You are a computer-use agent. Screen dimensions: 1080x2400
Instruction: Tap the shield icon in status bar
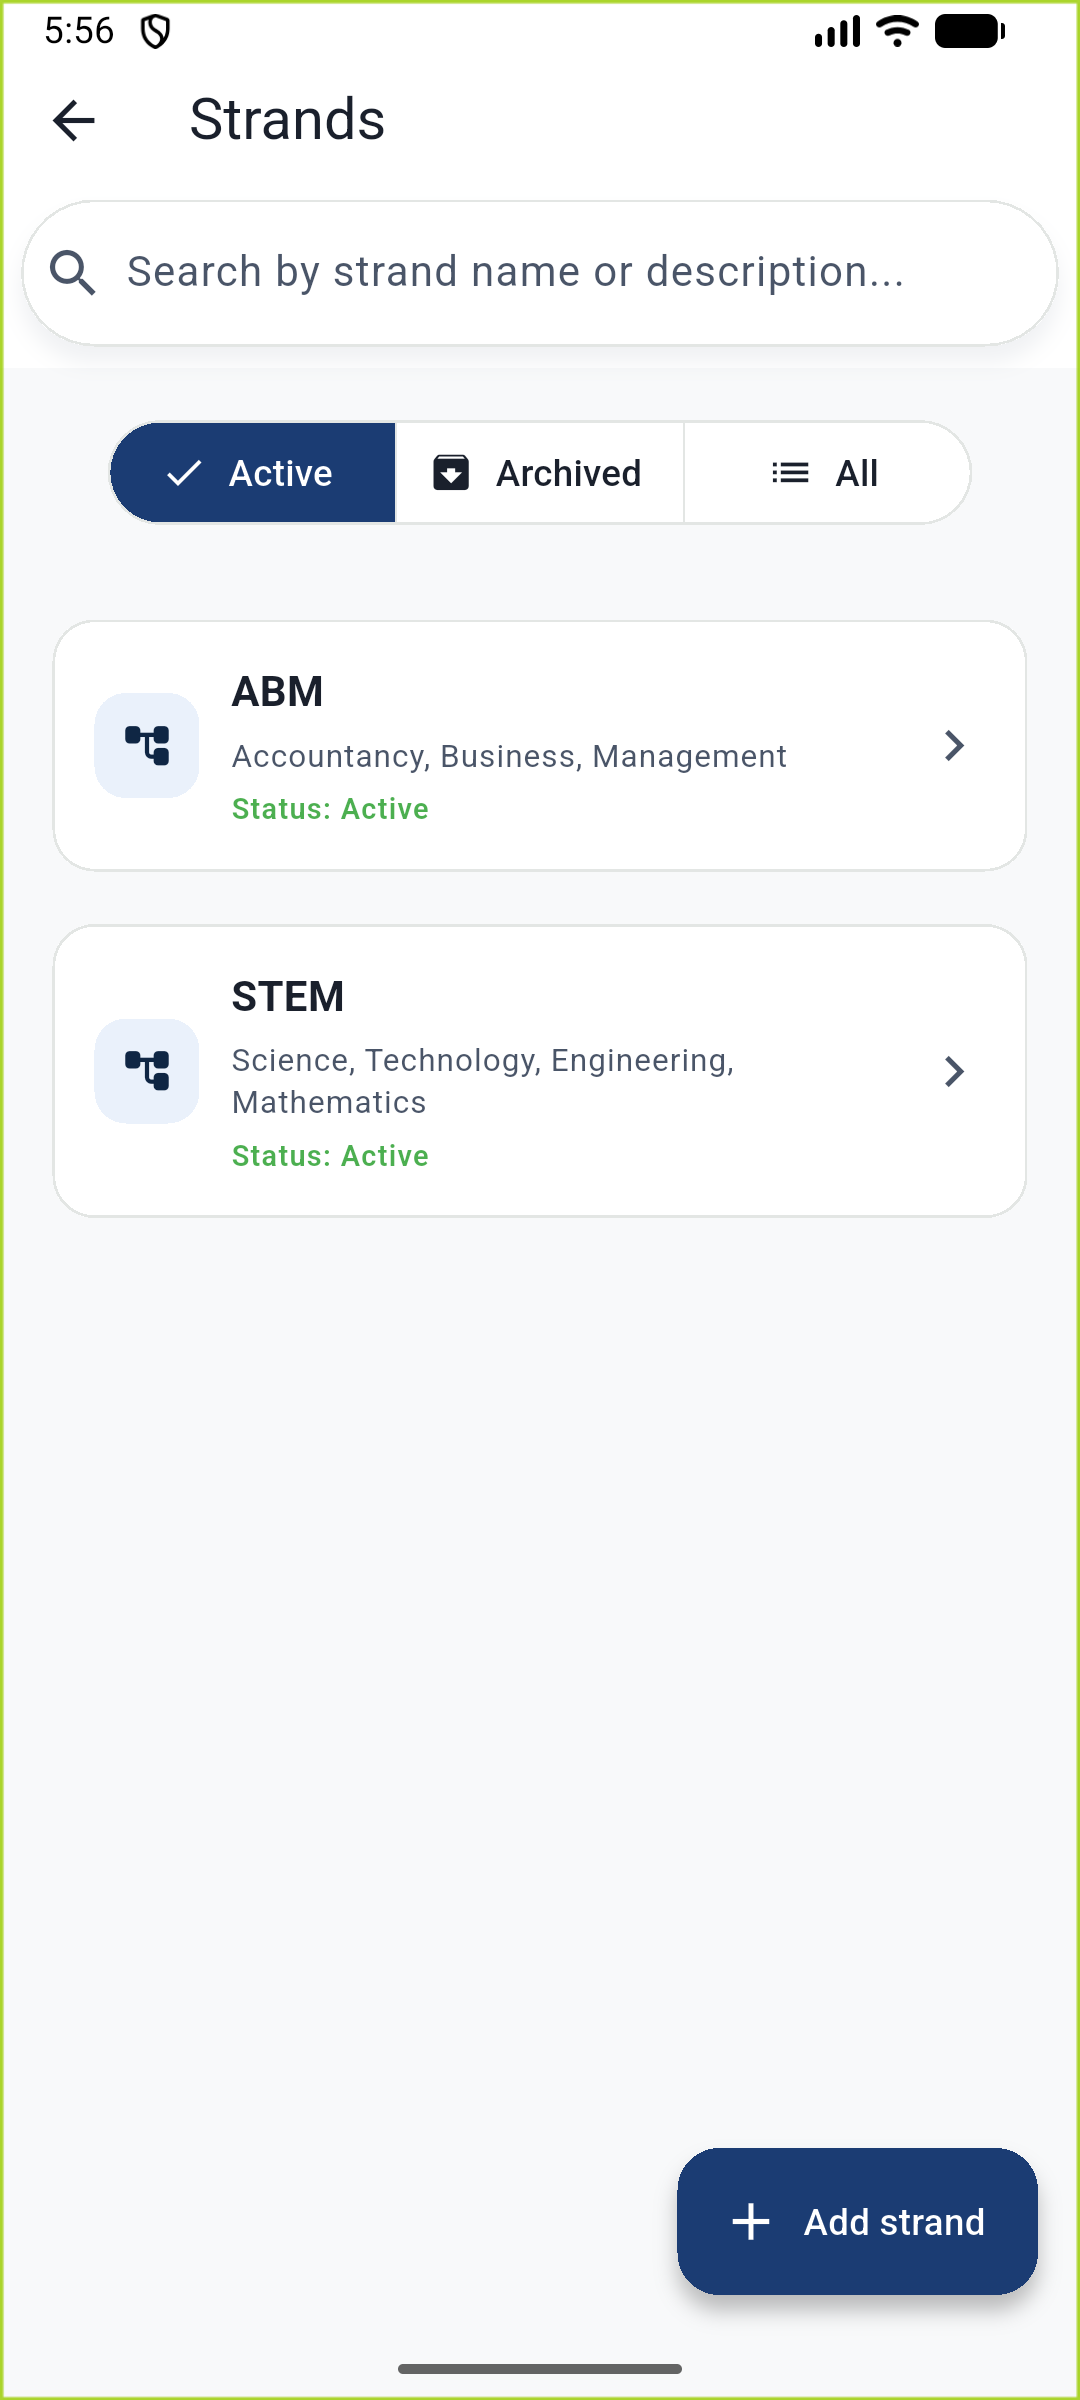pos(155,32)
